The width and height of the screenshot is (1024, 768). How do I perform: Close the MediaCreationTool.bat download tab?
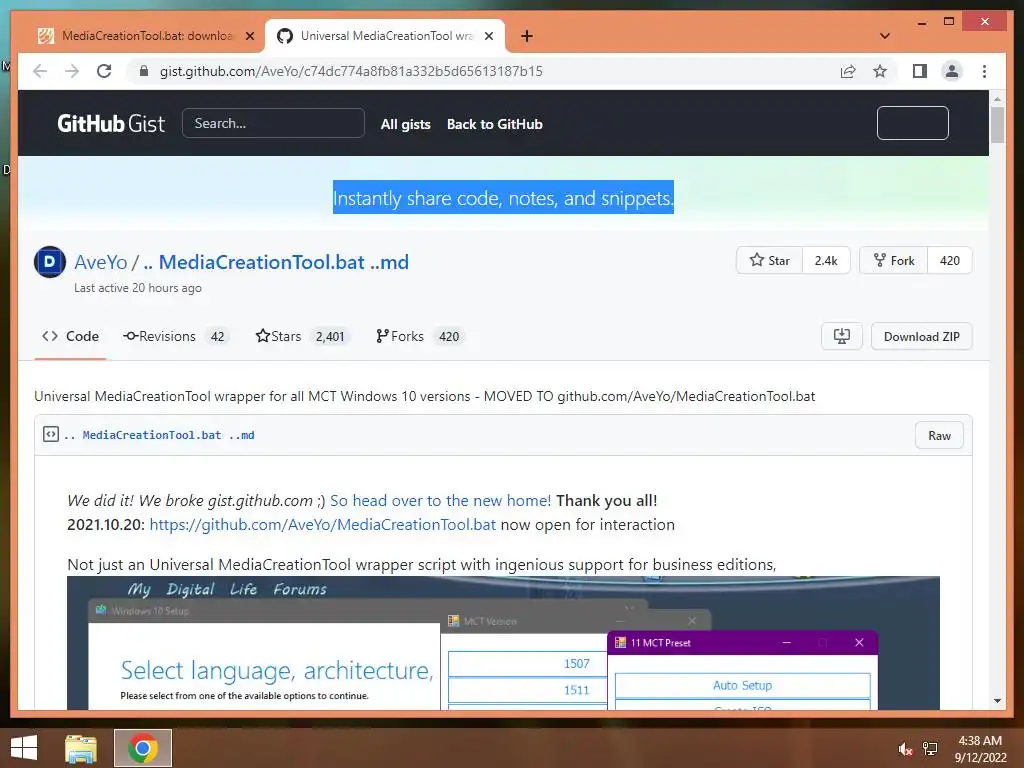[249, 36]
